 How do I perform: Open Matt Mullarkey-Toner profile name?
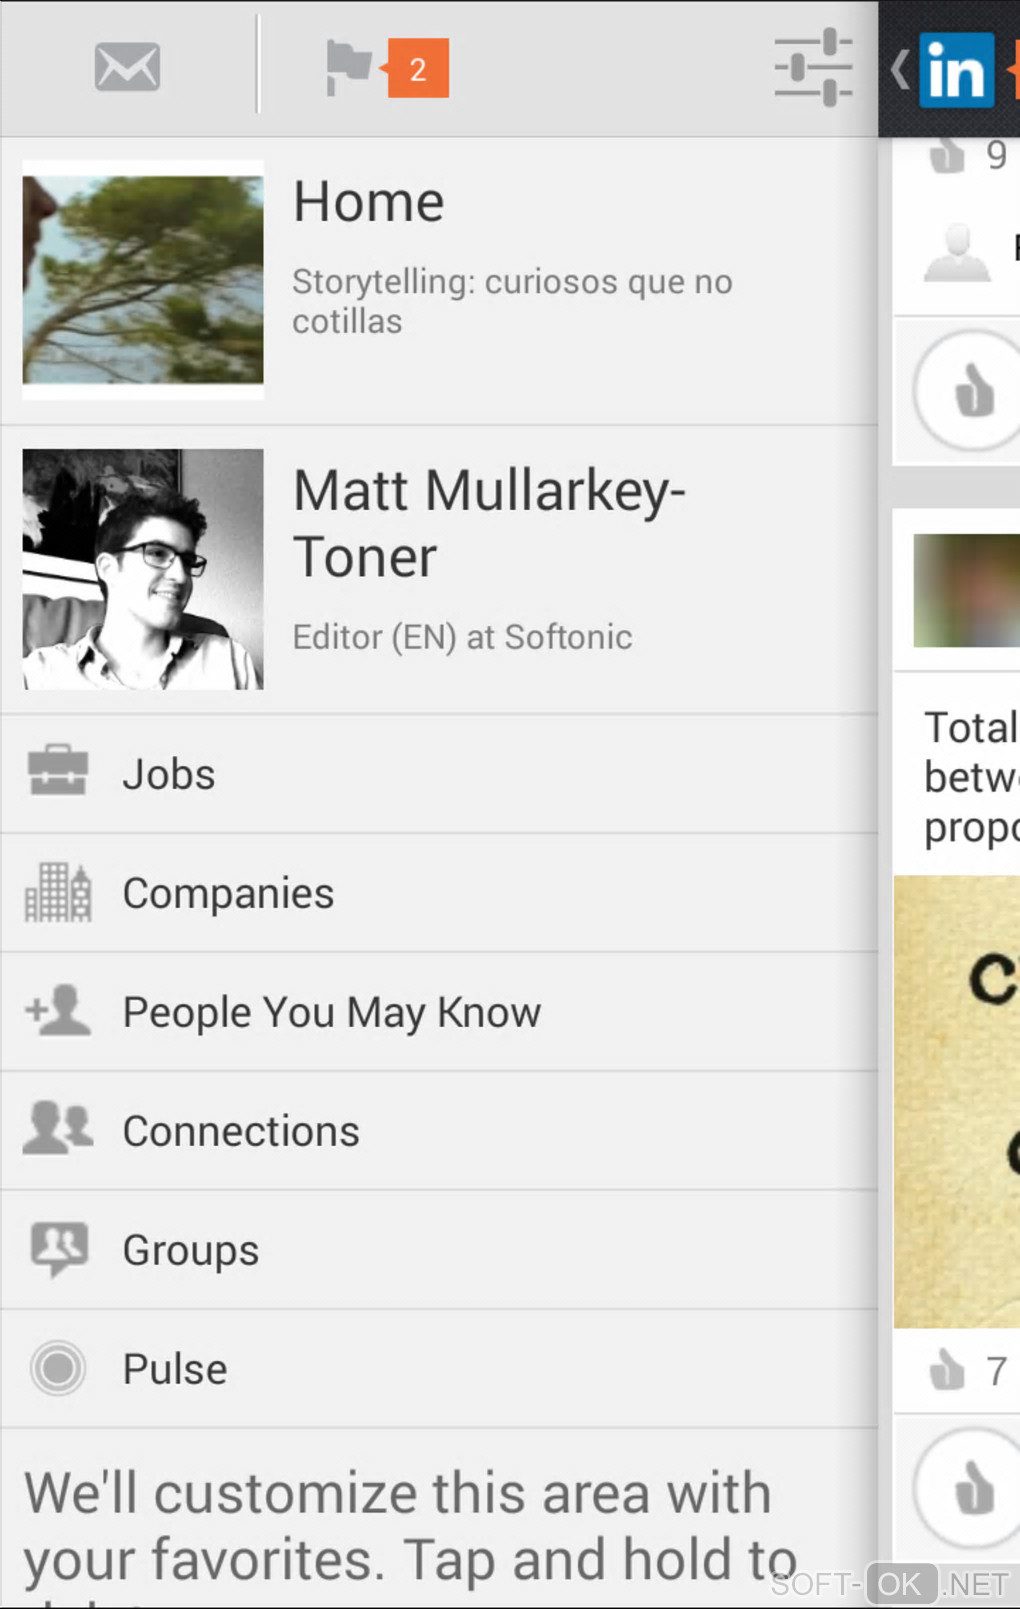click(x=488, y=523)
